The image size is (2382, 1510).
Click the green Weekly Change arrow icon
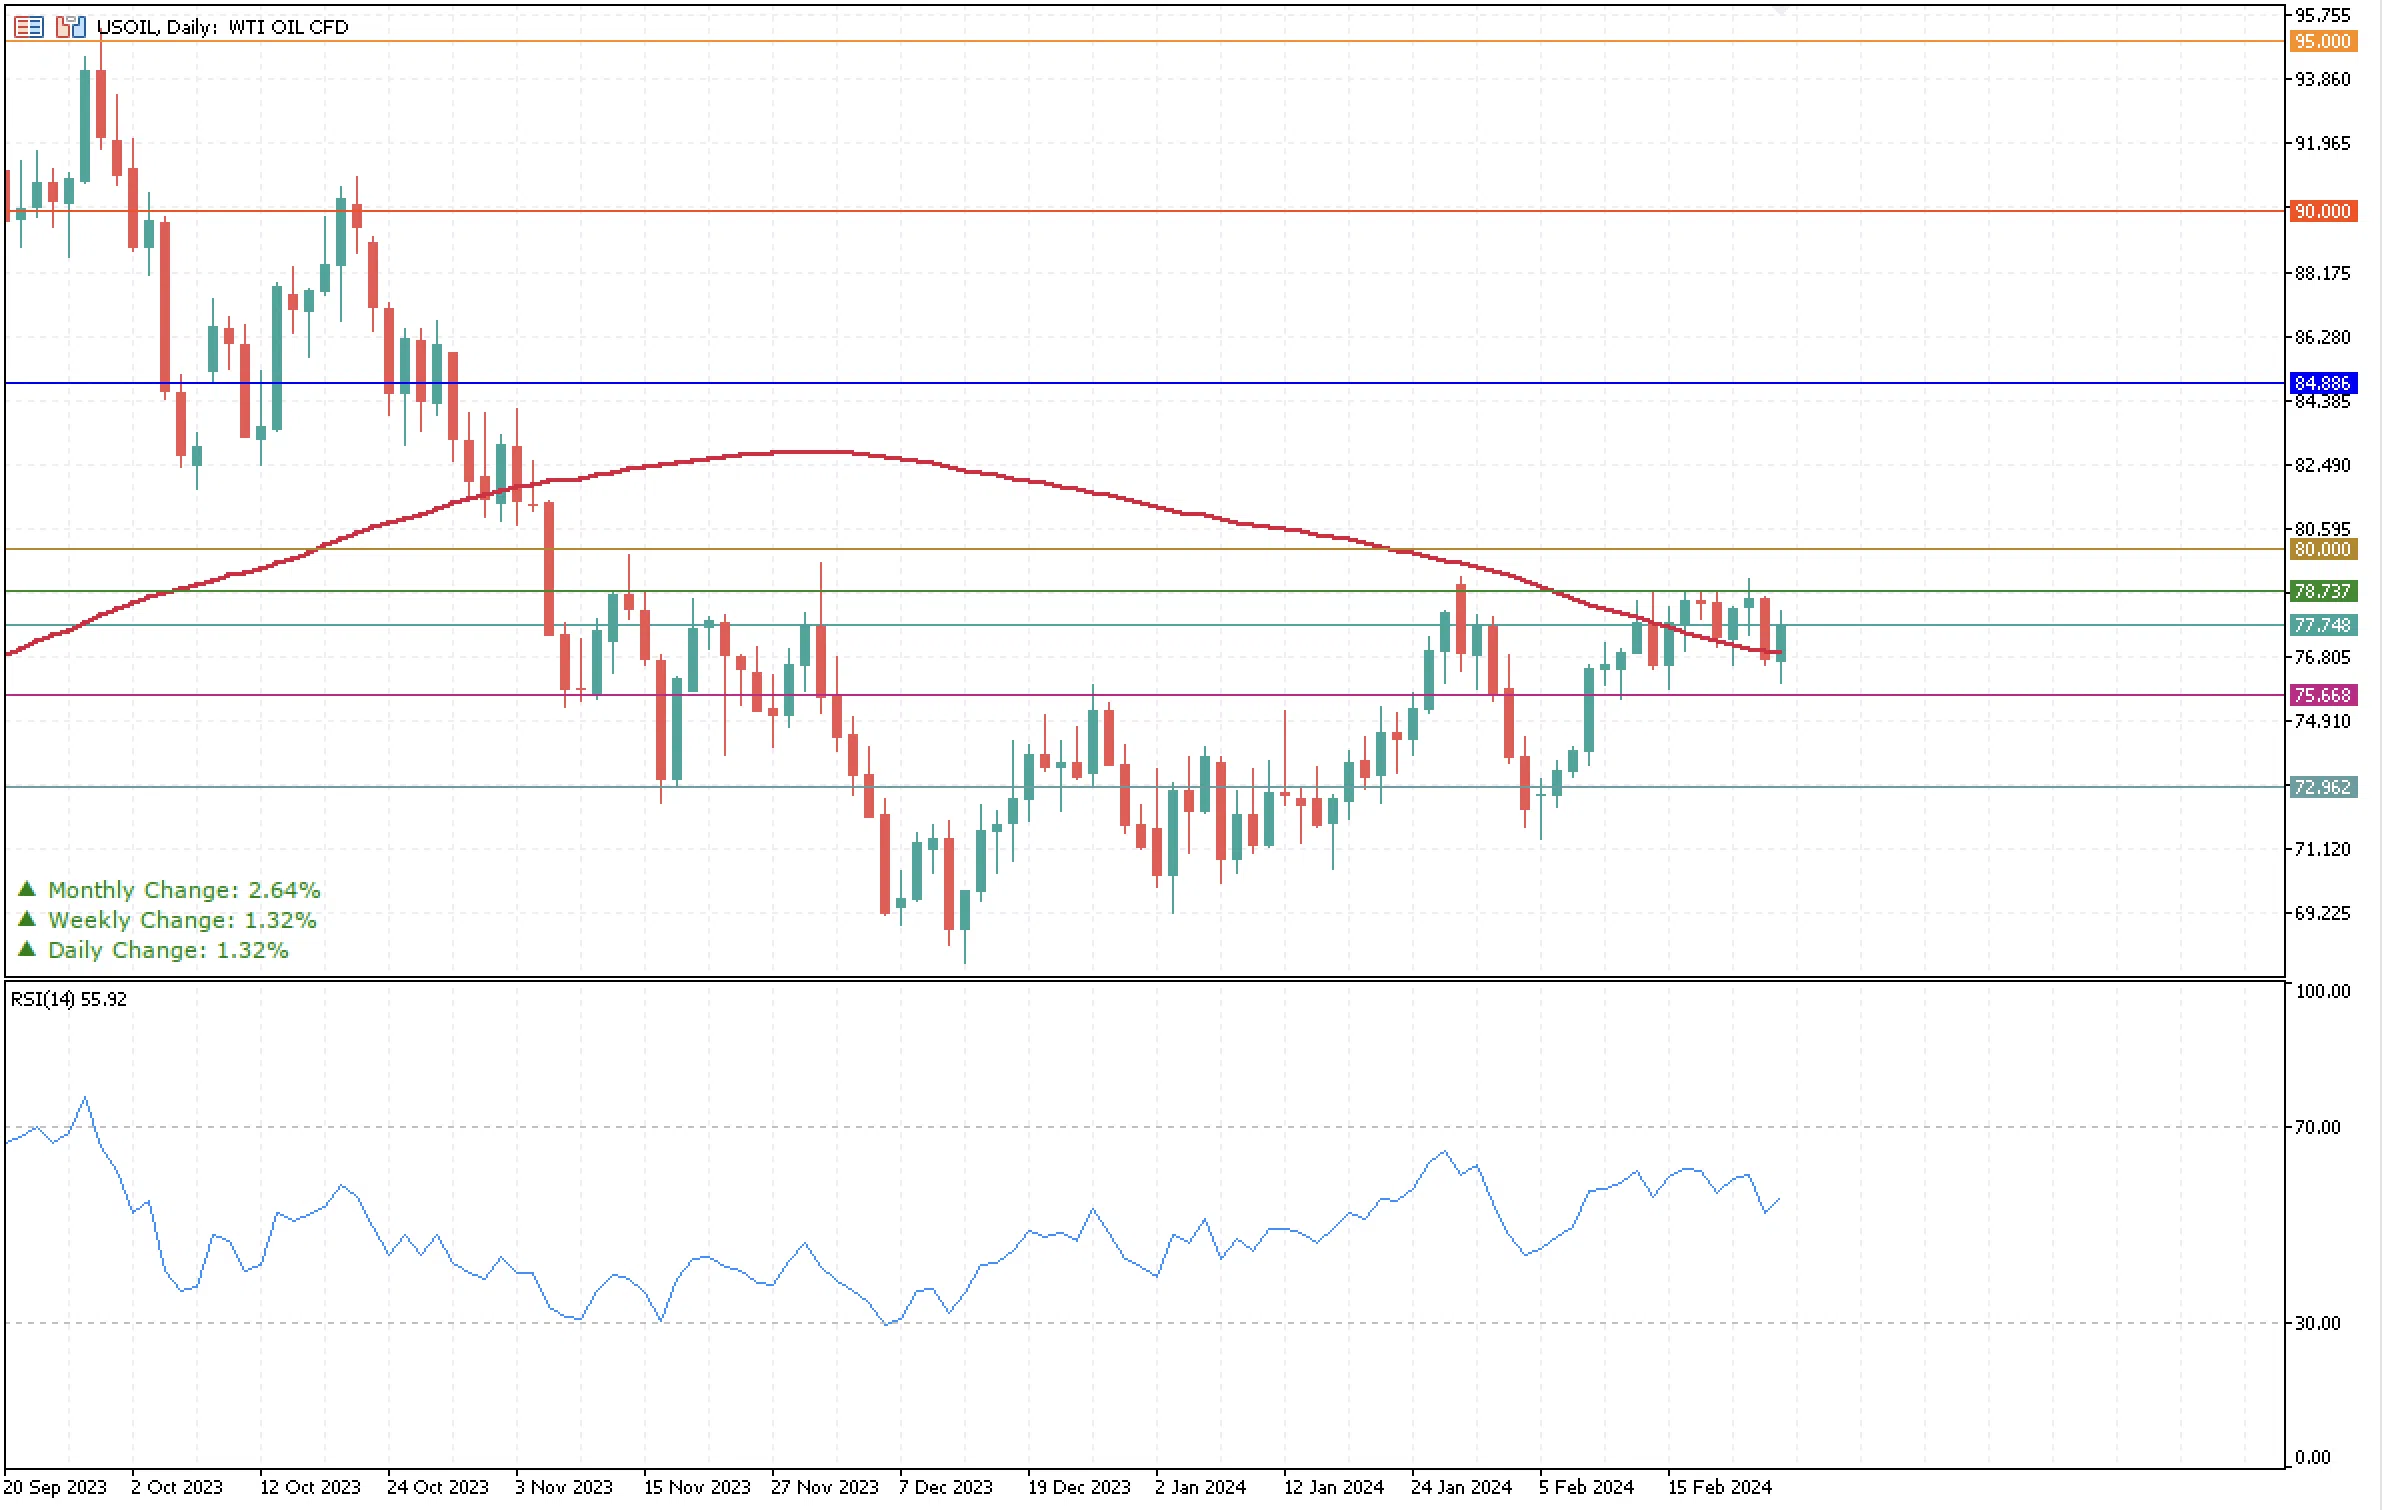tap(27, 919)
